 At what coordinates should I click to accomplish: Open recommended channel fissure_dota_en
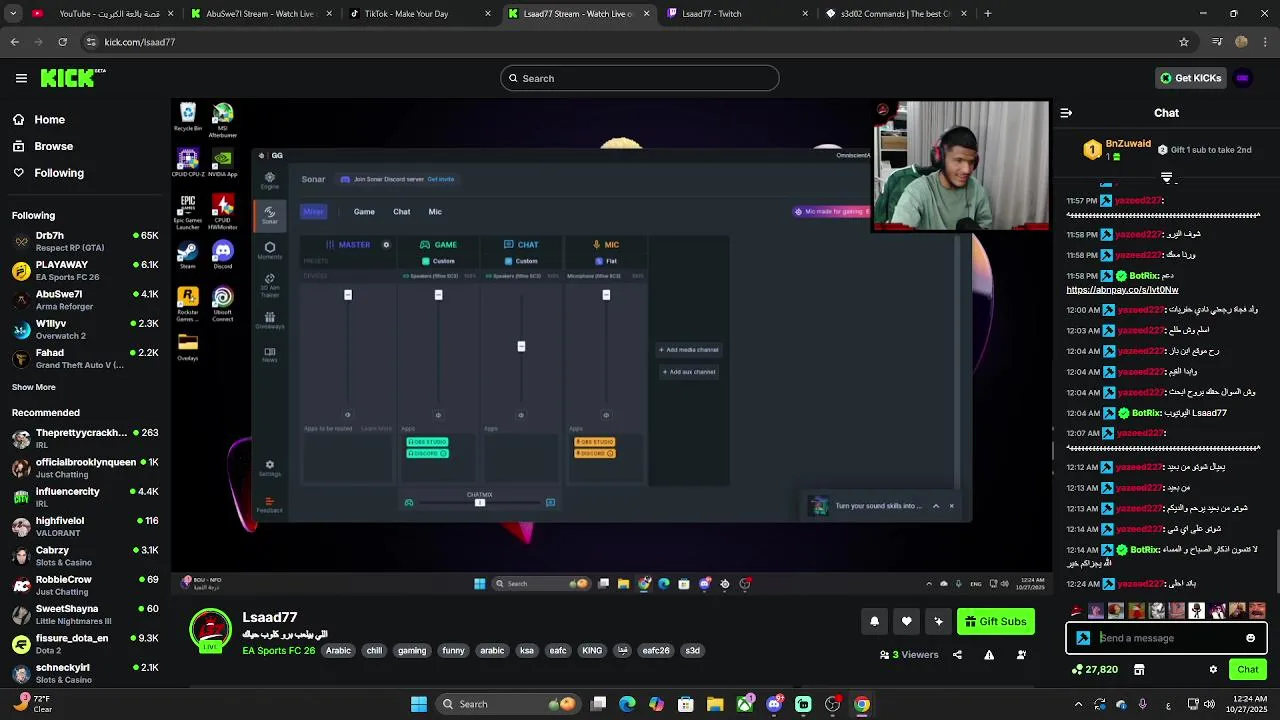85,643
